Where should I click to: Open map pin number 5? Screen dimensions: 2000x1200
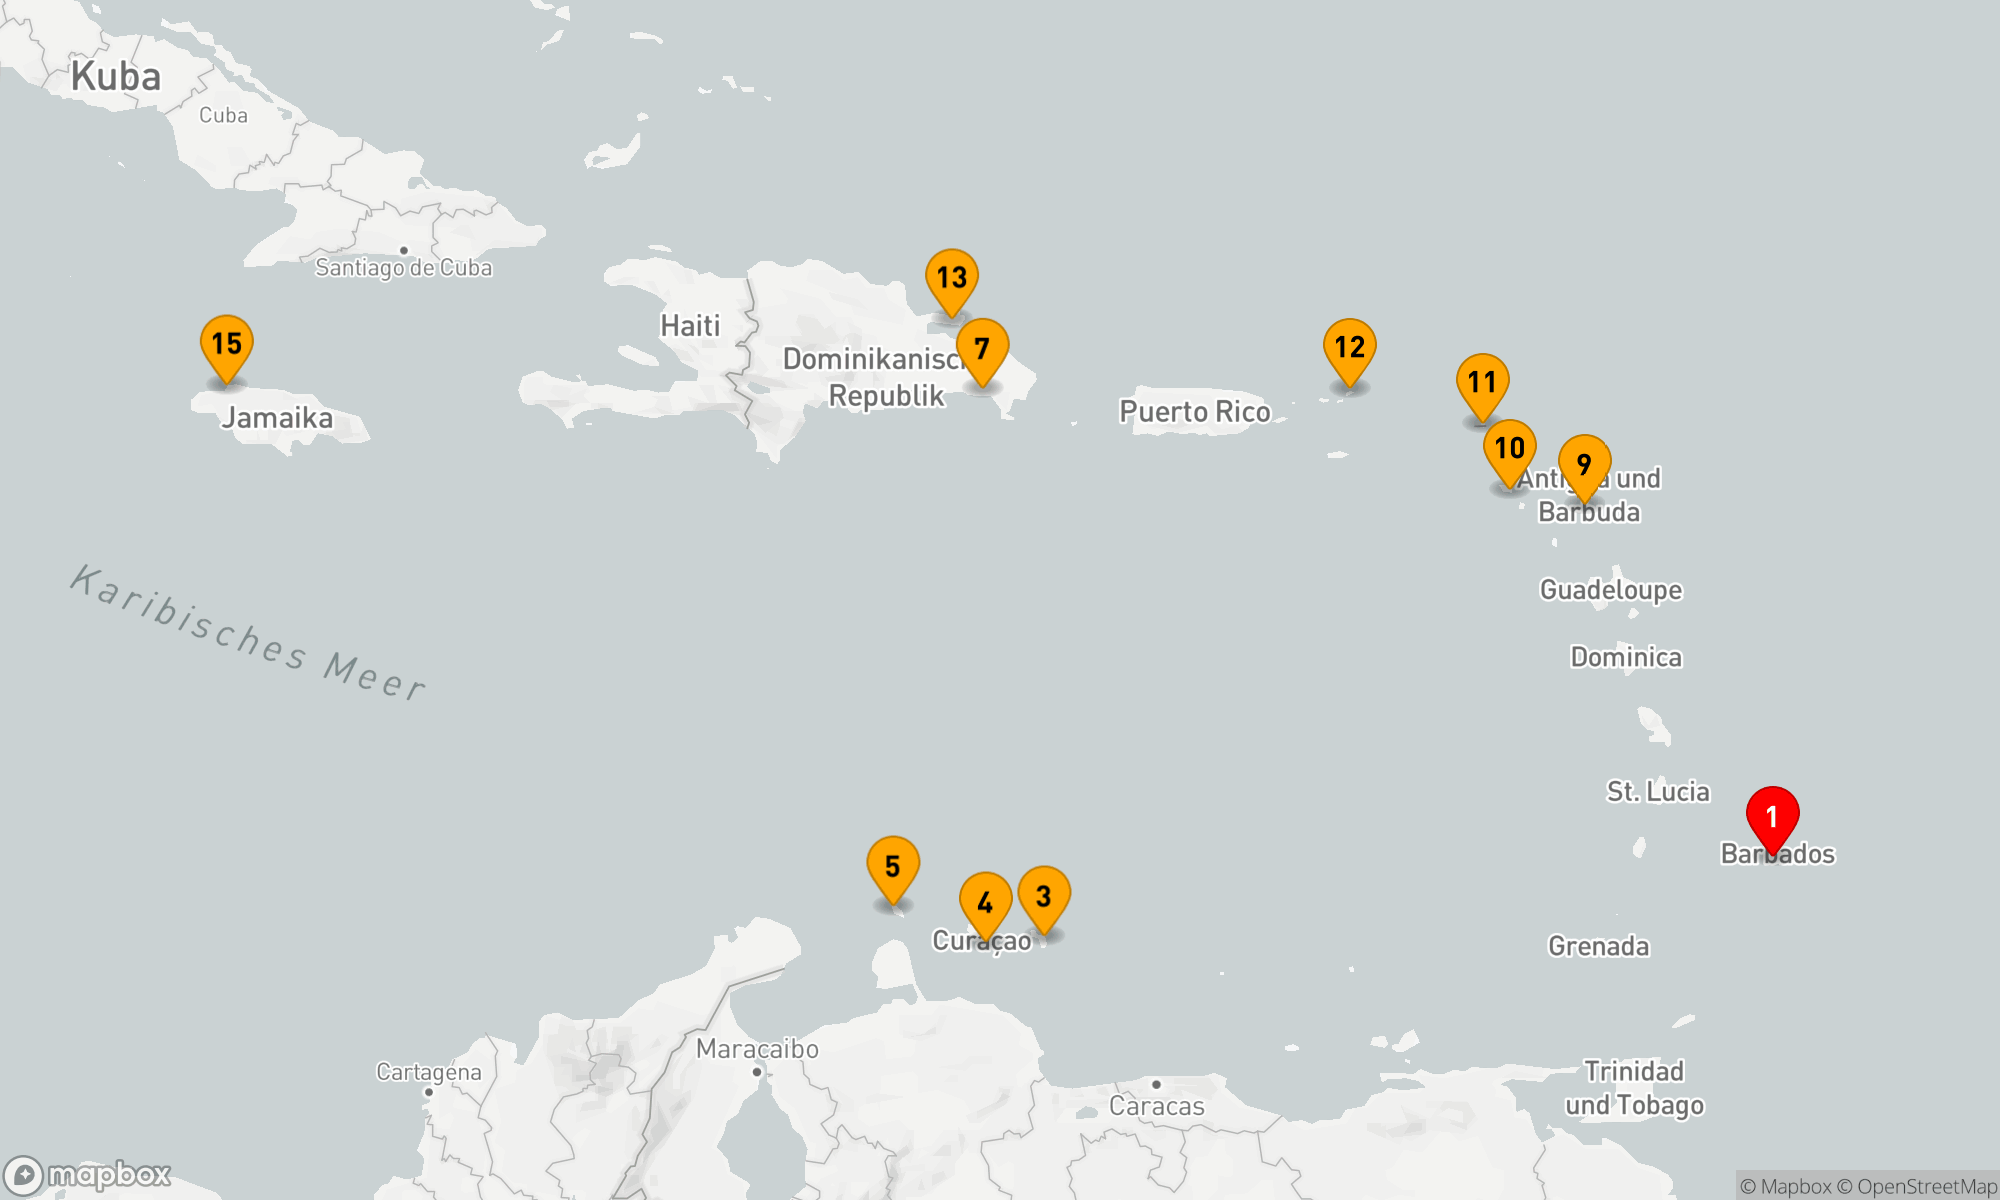pos(892,865)
